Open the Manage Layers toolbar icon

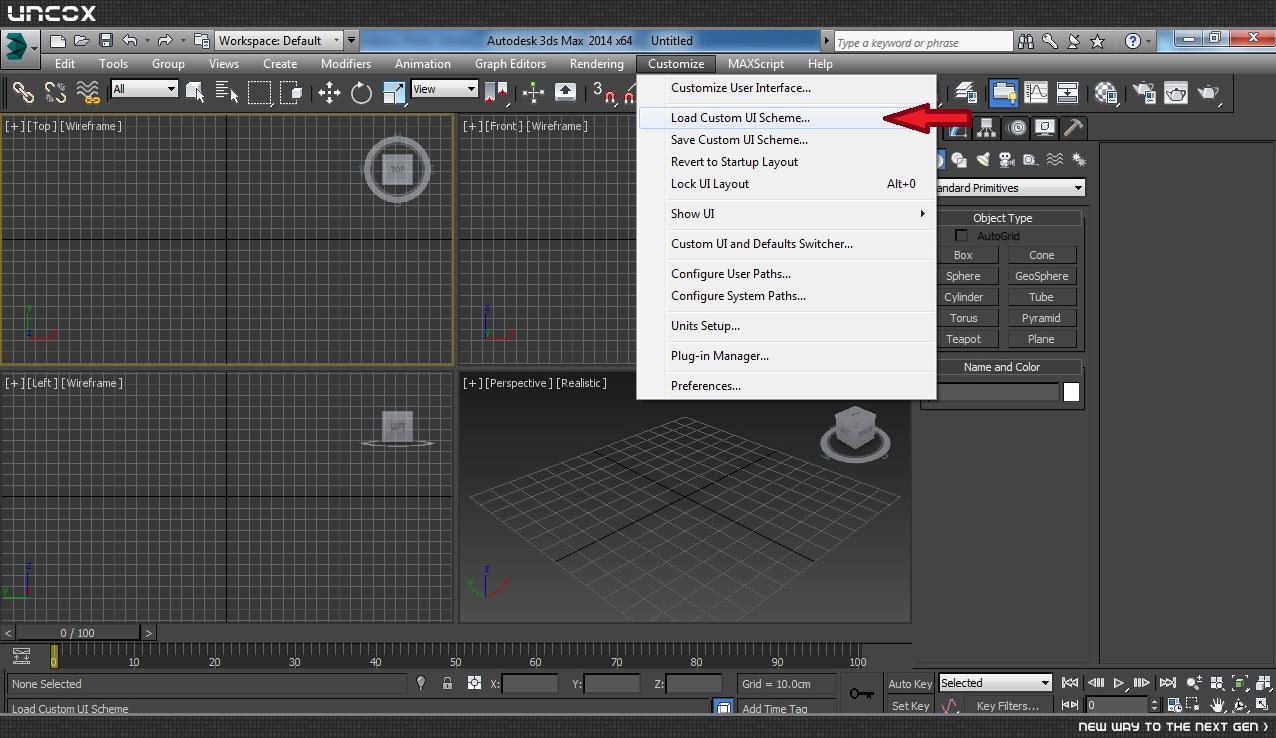[965, 93]
